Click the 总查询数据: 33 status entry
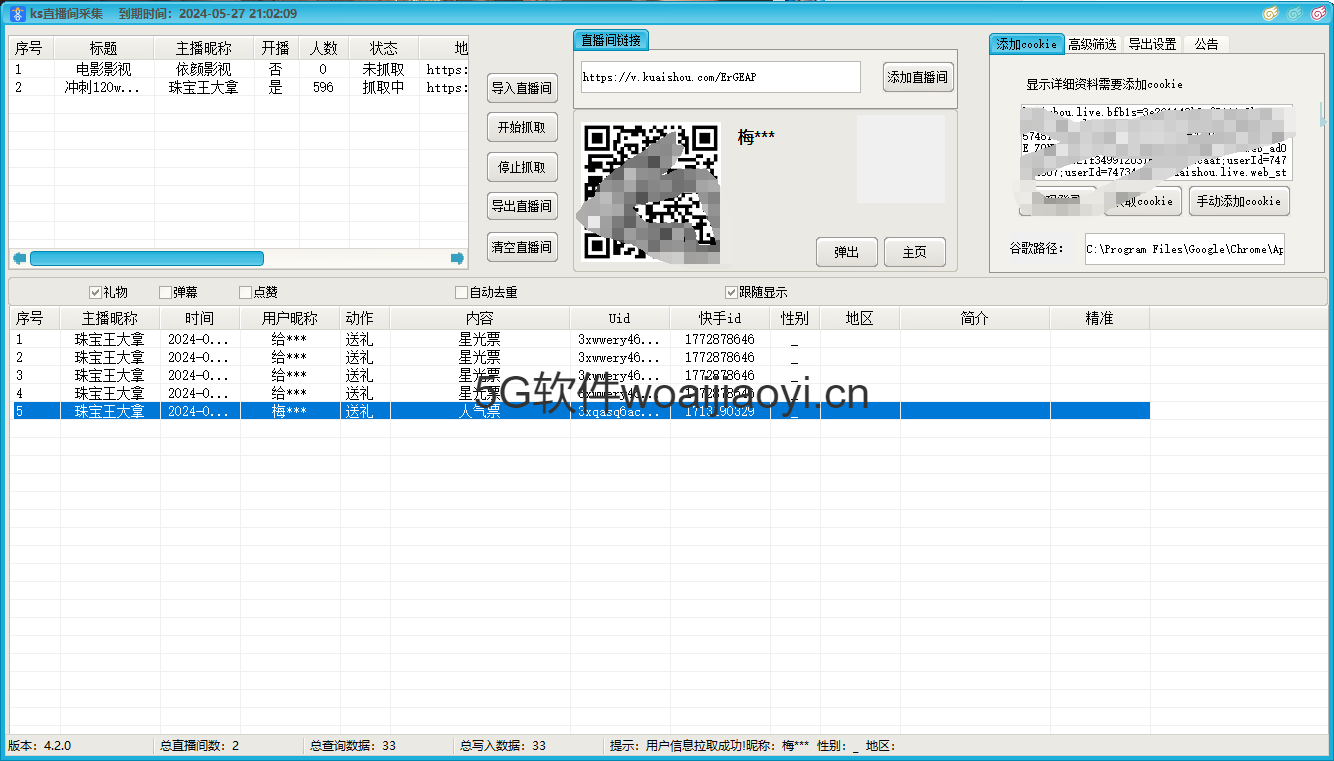This screenshot has height=761, width=1334. tap(353, 746)
